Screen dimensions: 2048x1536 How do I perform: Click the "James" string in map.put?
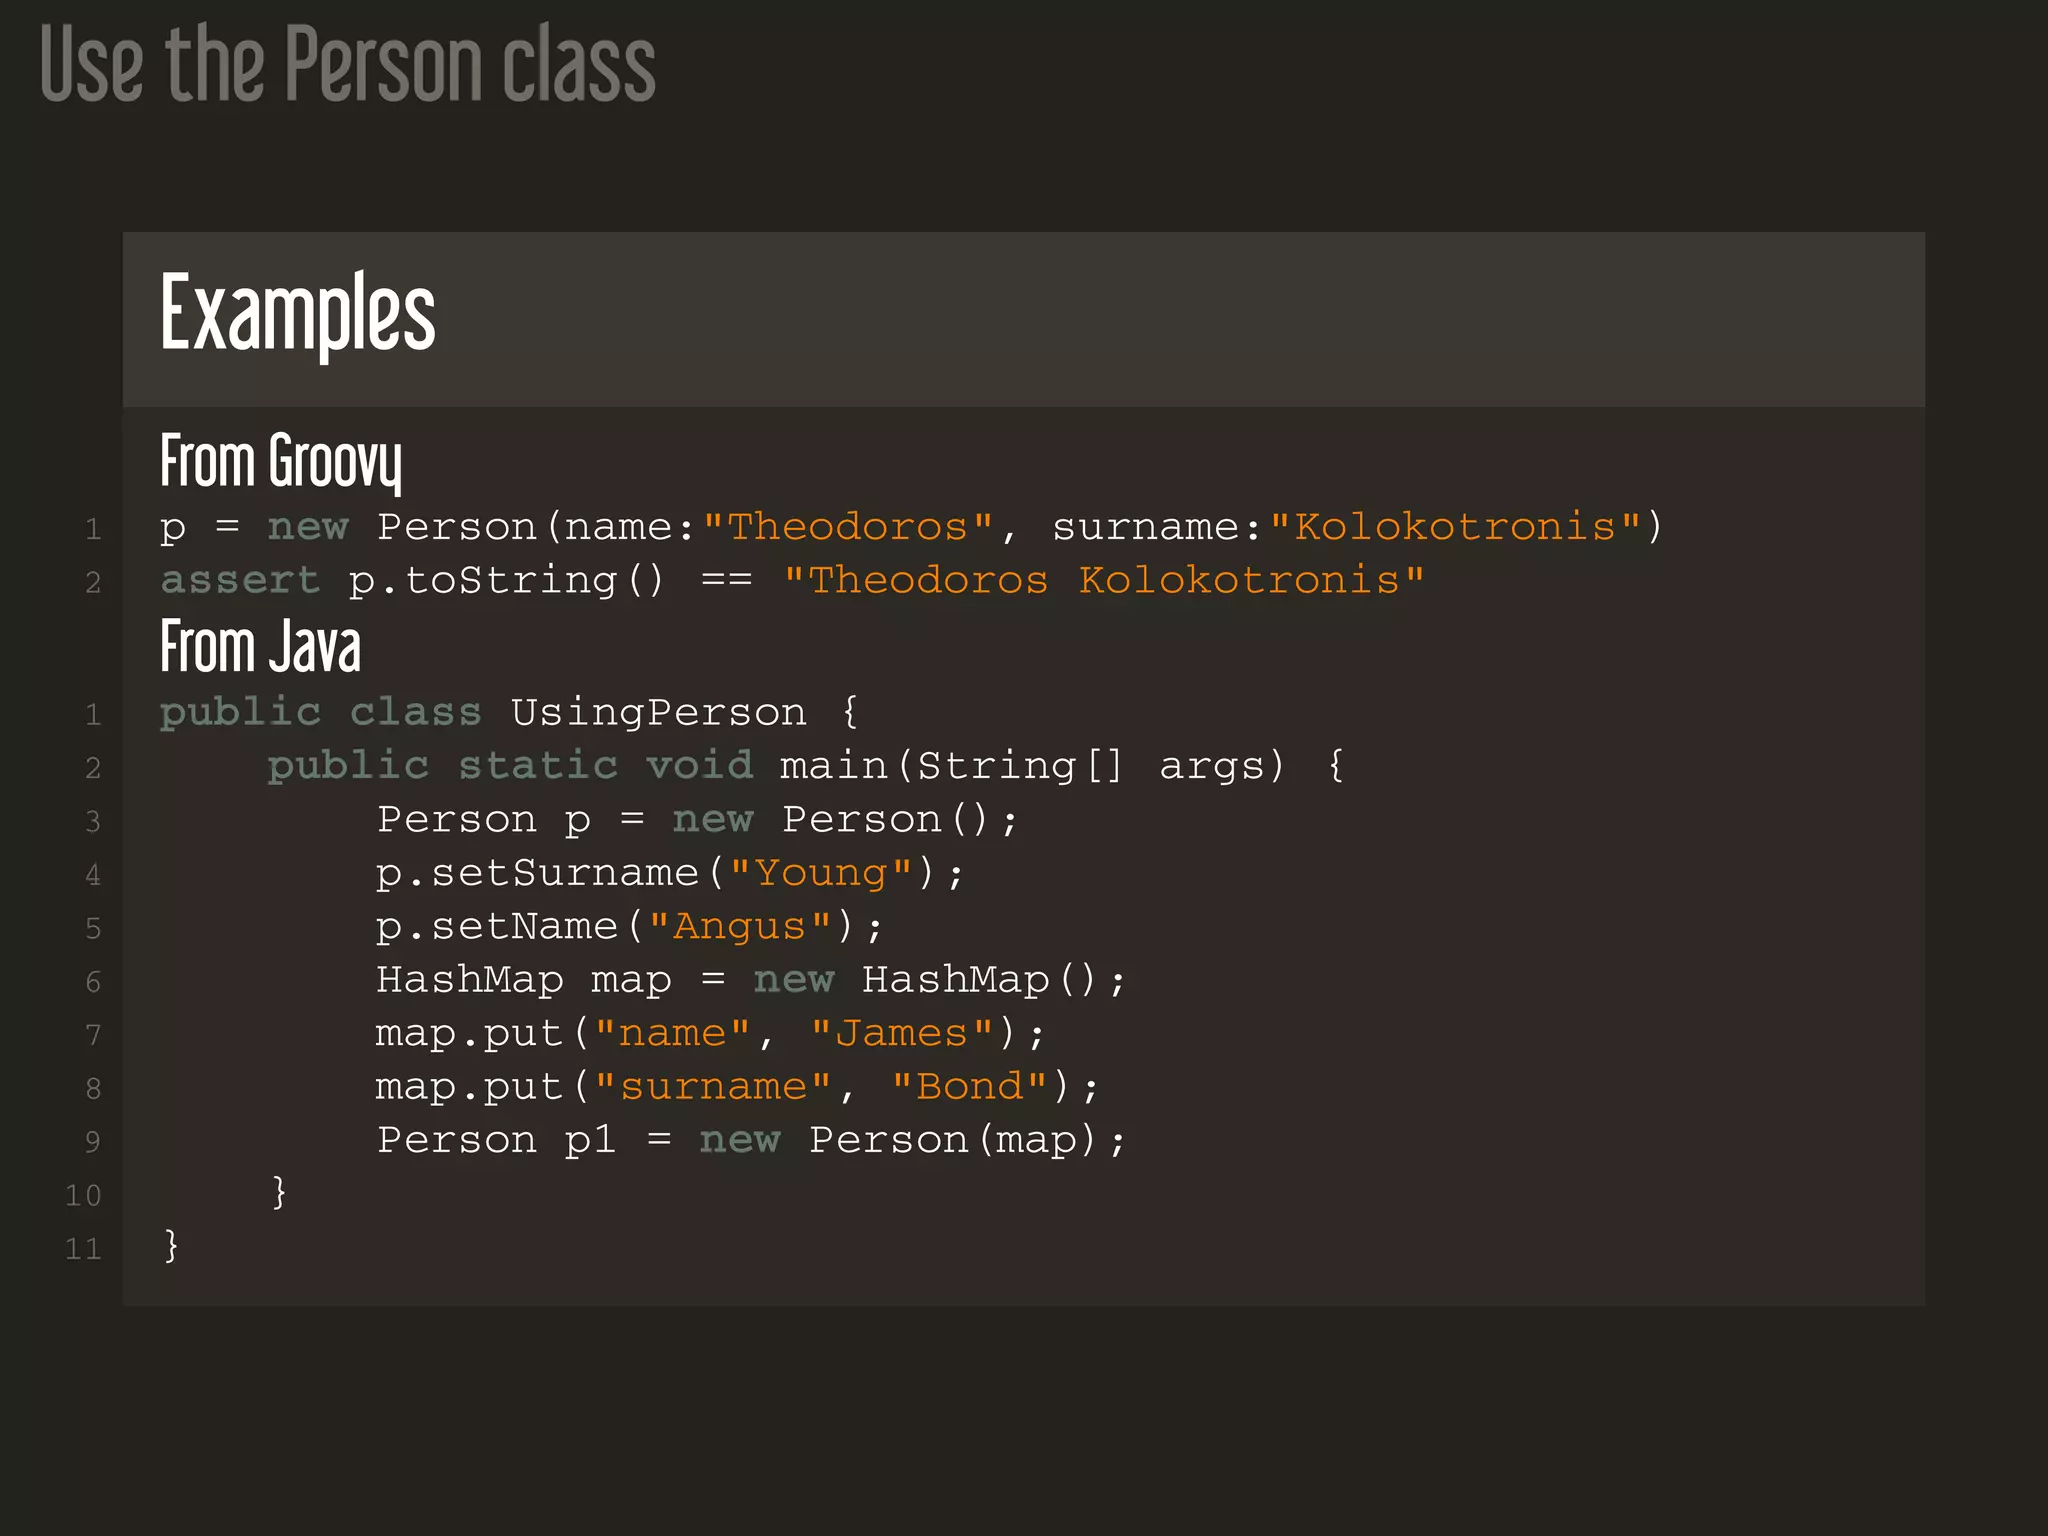click(901, 1034)
